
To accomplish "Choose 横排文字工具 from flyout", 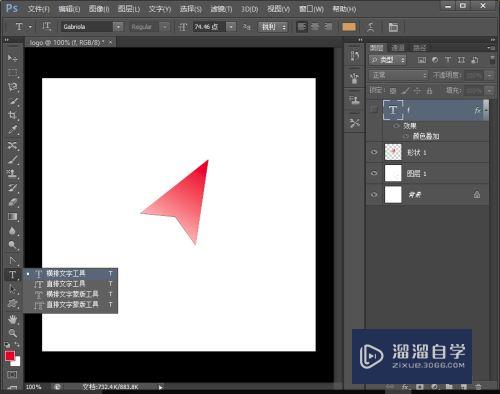I will (70, 274).
